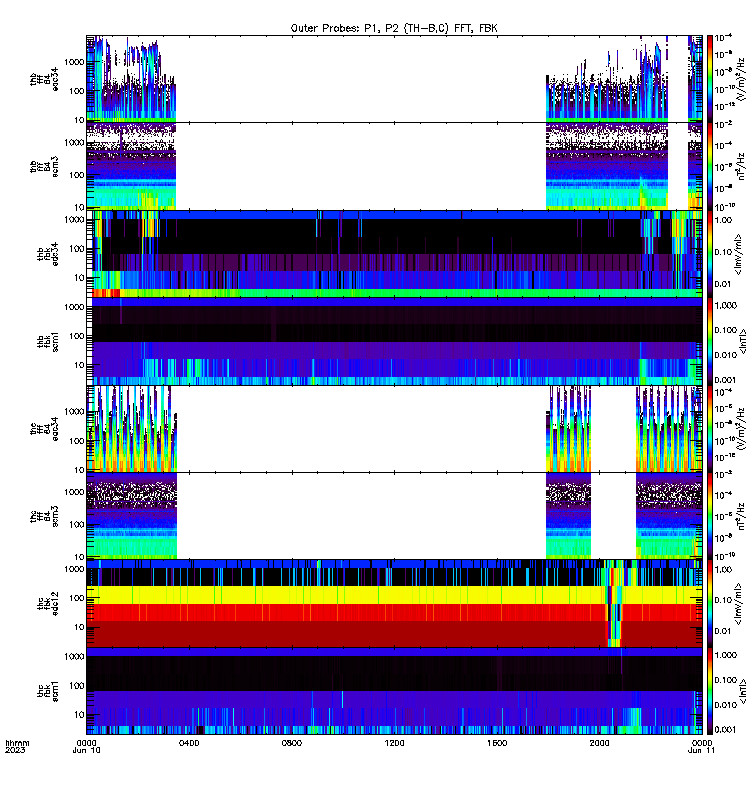
Task: Click the thc fbk edc12 red-yellow spectrogram panel
Action: tap(394, 604)
